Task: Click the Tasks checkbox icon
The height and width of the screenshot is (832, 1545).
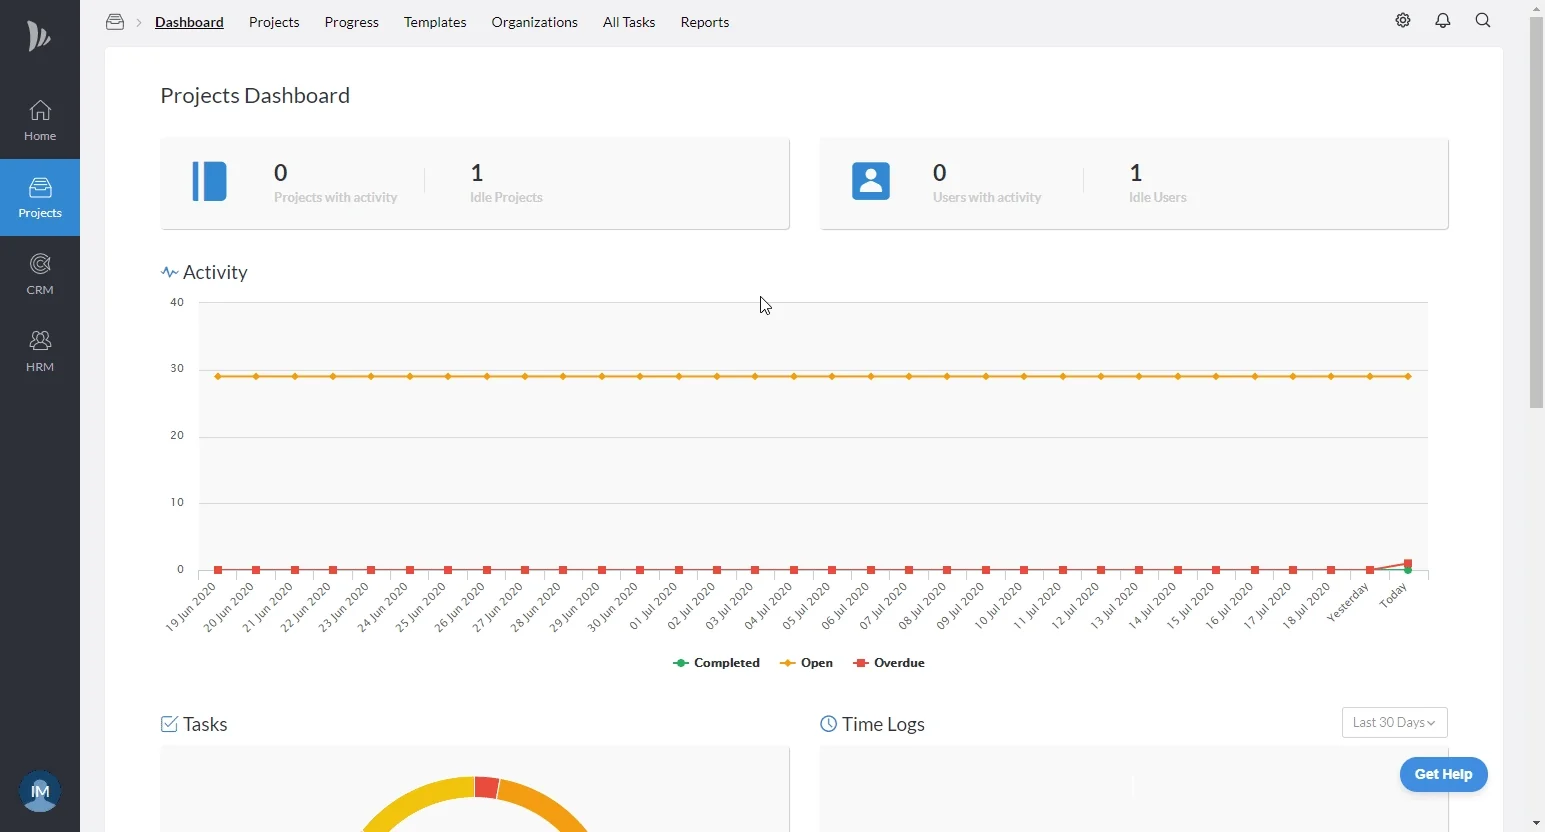Action: pyautogui.click(x=169, y=724)
